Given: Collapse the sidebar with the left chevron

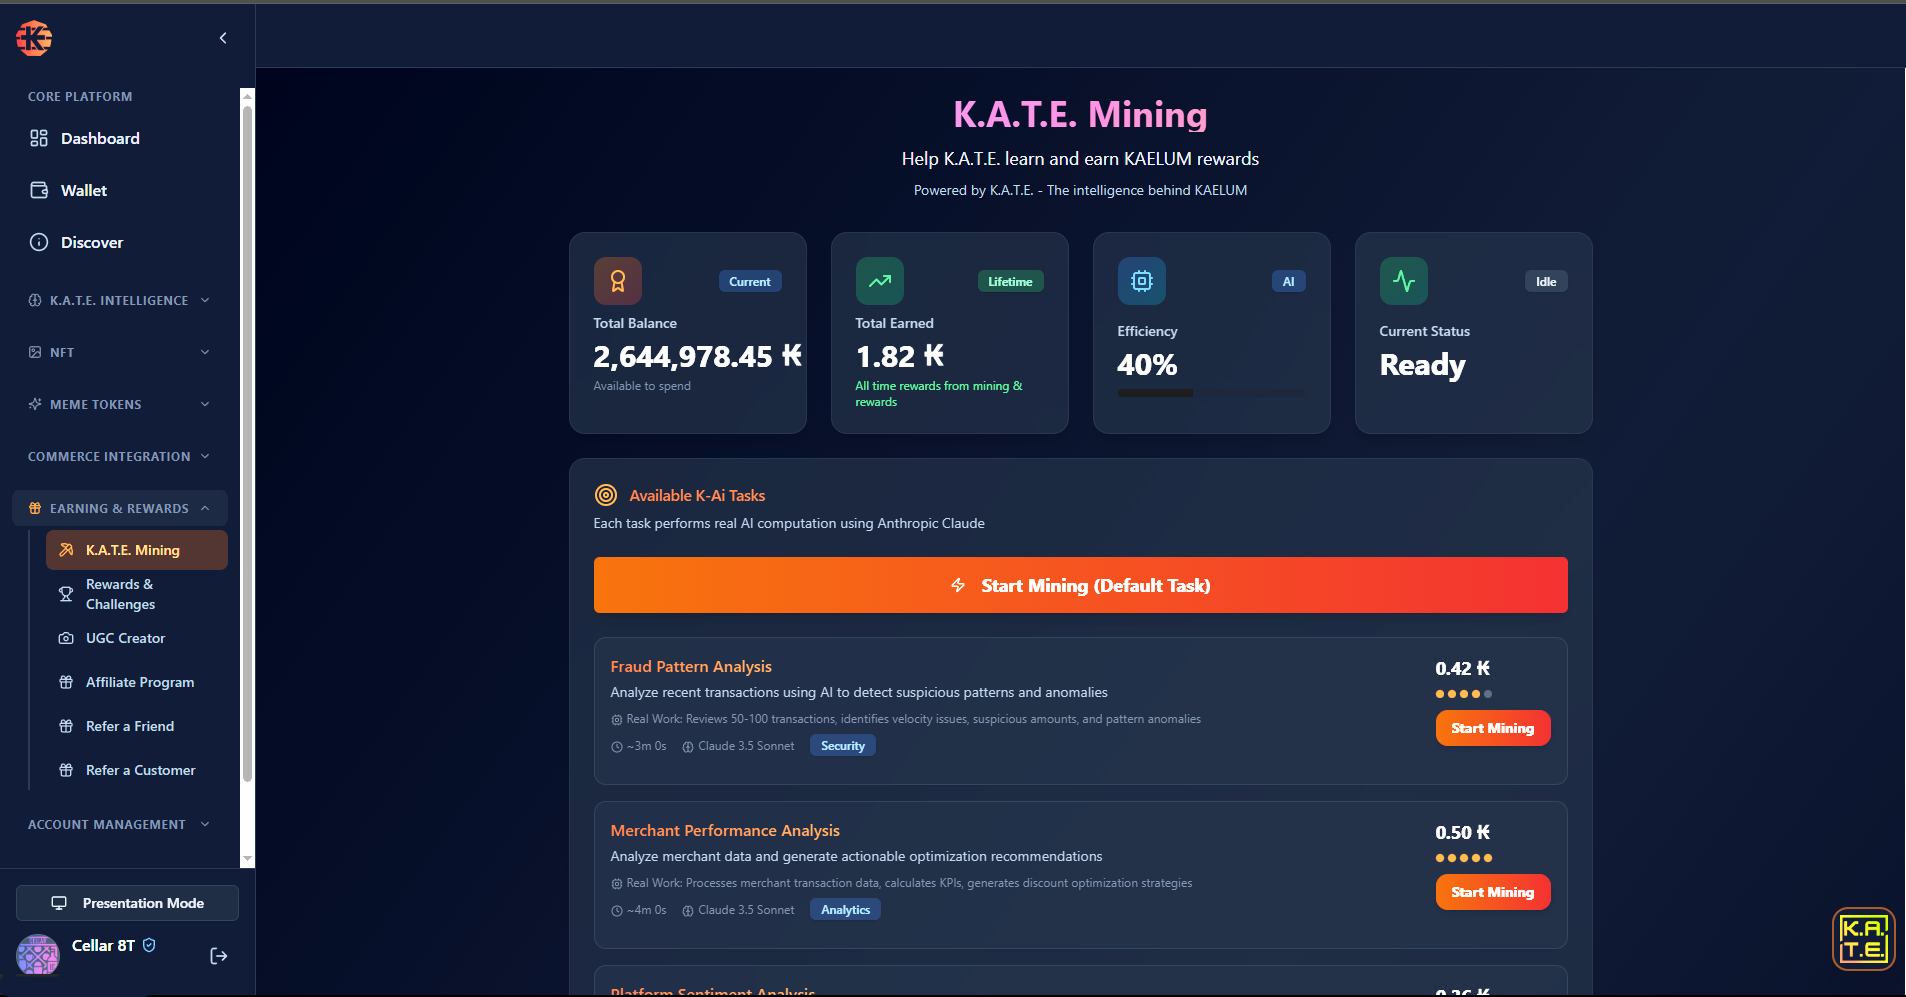Looking at the screenshot, I should (223, 38).
